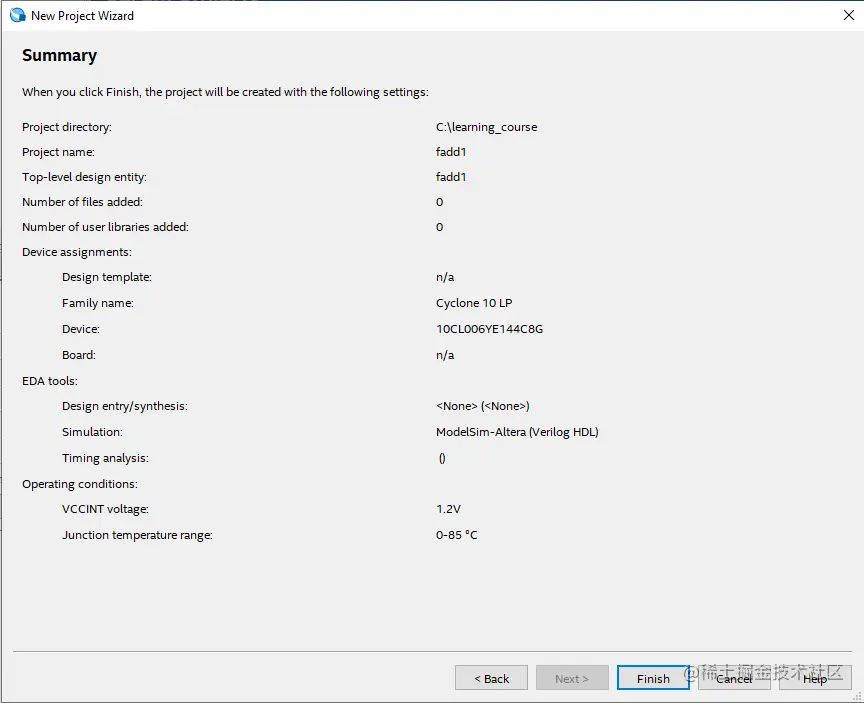Click the Project name value fadd1

tap(451, 152)
